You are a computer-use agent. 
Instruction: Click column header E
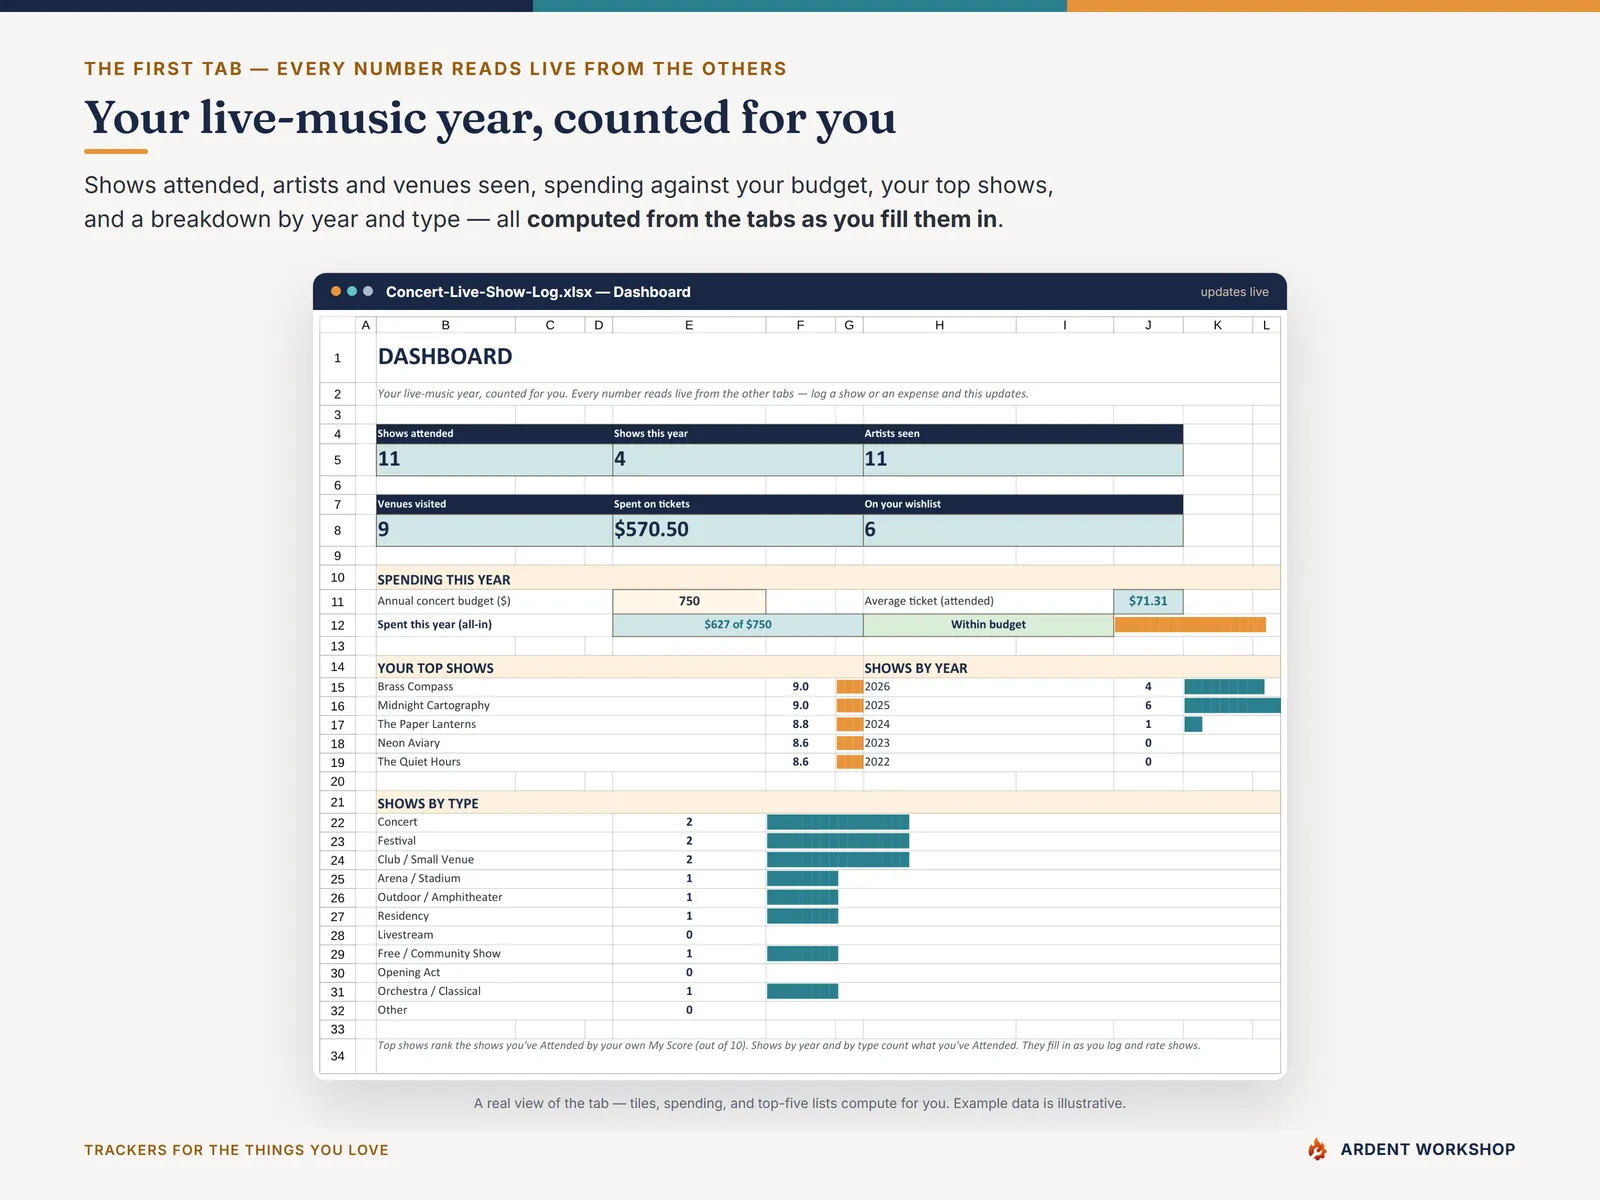point(689,325)
